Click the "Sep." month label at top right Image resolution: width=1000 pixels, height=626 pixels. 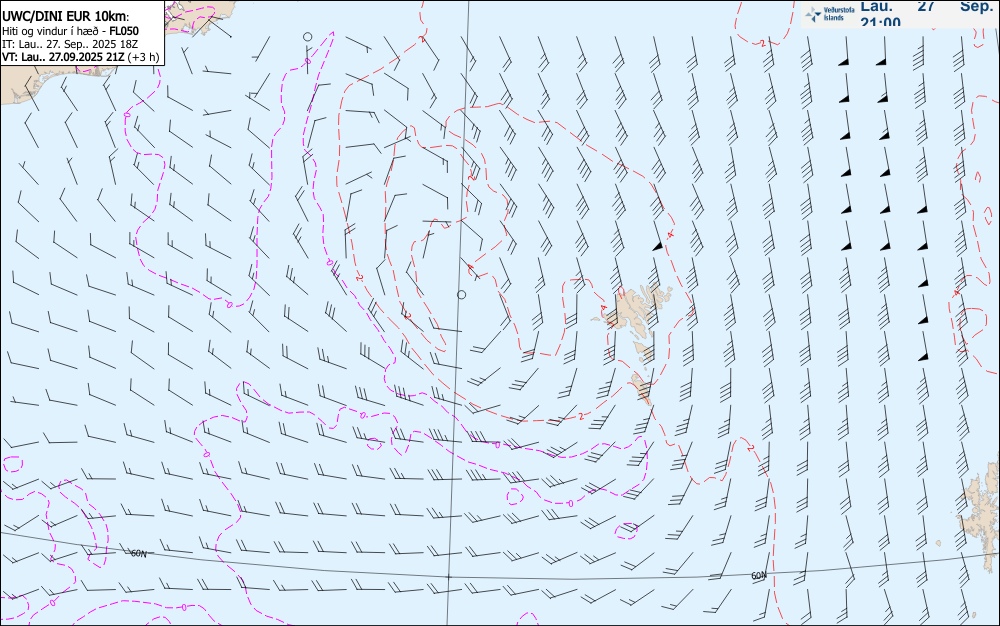(x=977, y=6)
